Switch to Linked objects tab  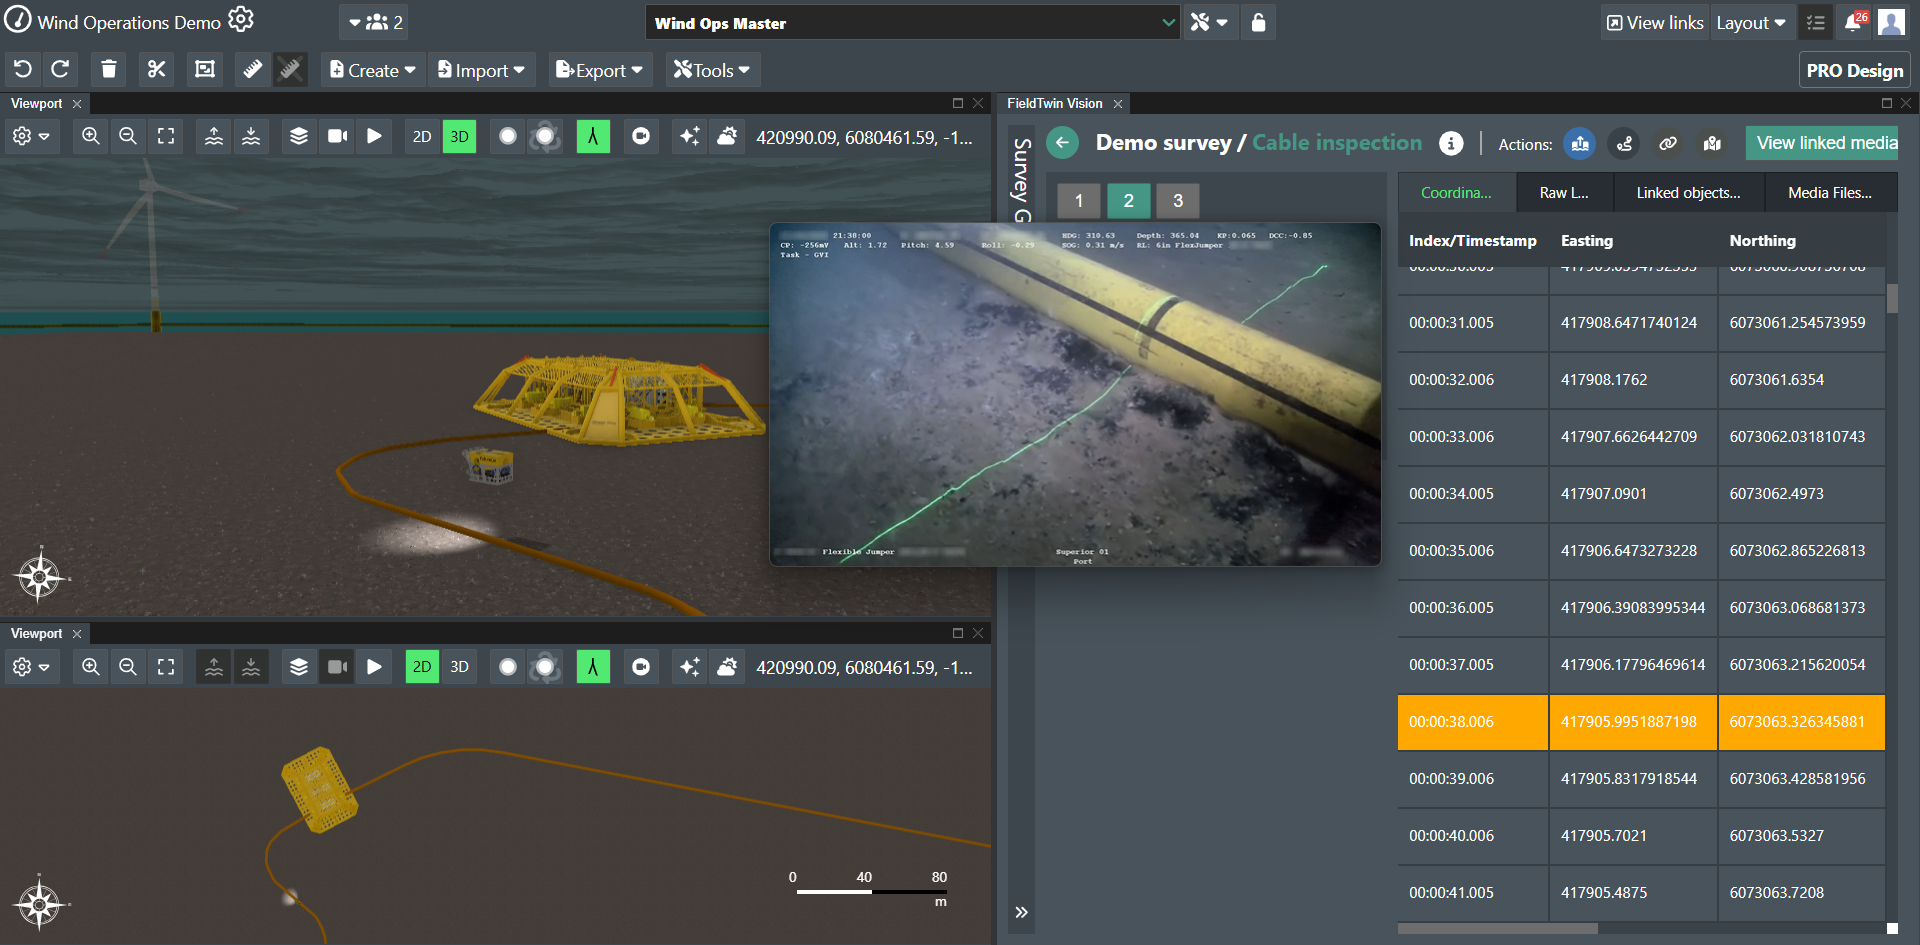(x=1687, y=193)
